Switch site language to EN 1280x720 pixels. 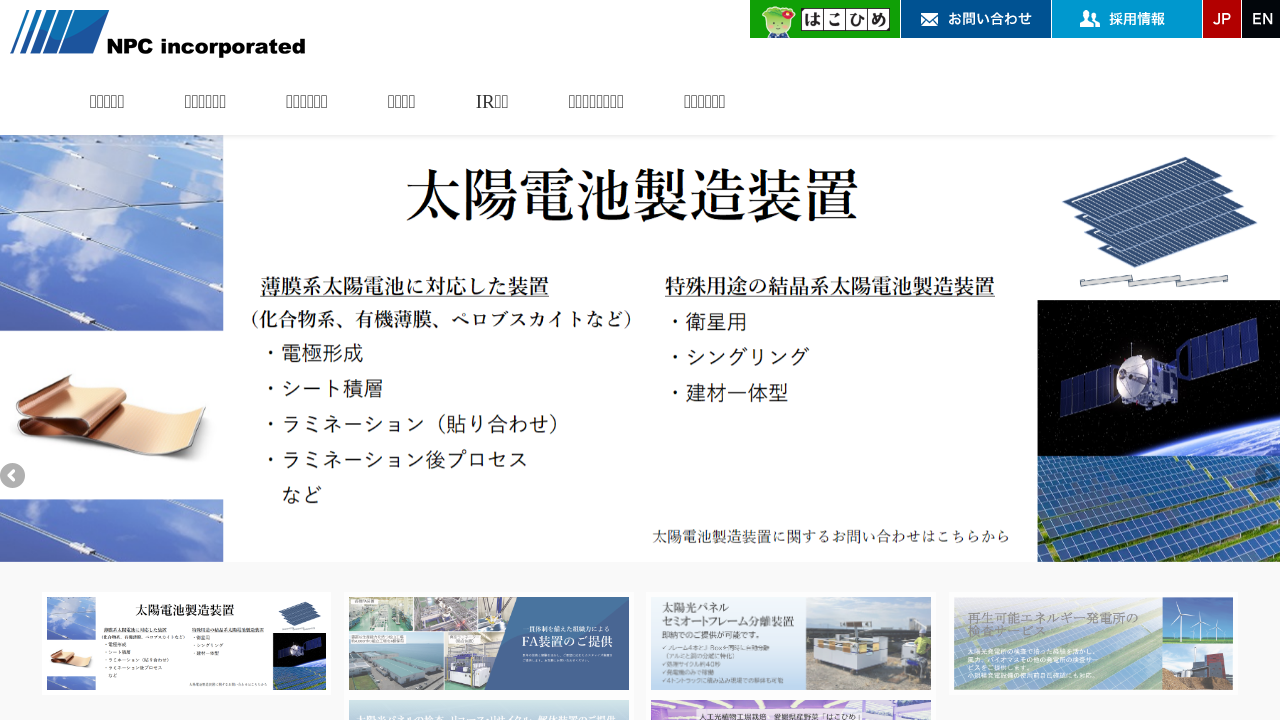point(1261,19)
